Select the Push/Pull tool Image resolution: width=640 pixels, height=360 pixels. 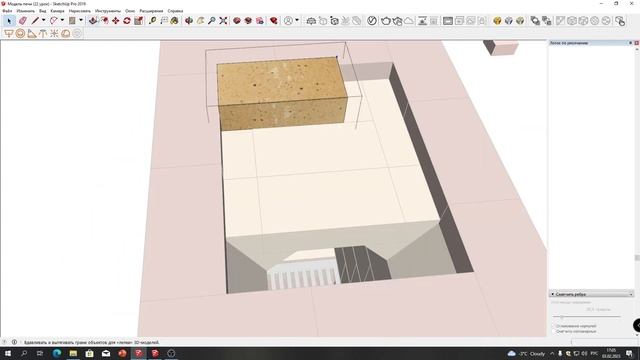[93, 20]
